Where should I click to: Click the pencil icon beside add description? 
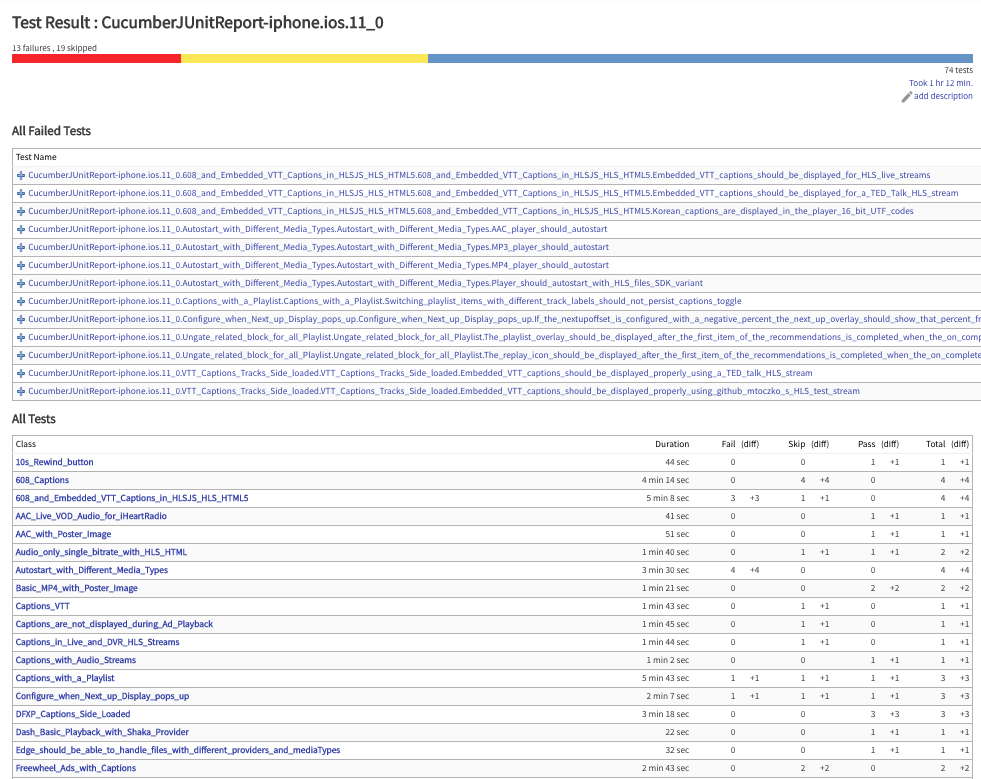tap(907, 97)
